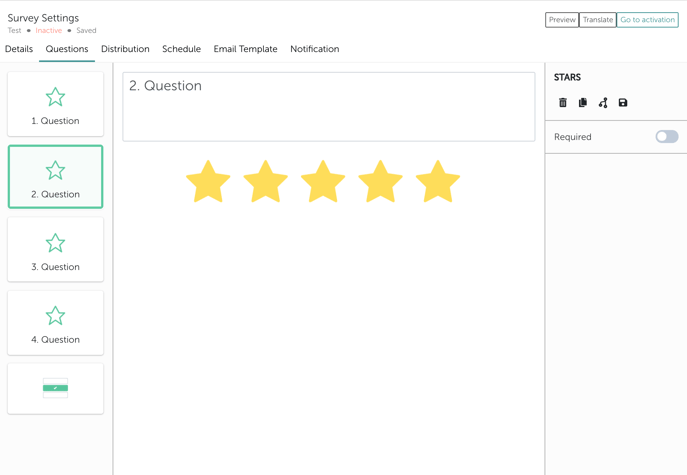The image size is (687, 475).
Task: Open the 4. Question card
Action: point(55,323)
